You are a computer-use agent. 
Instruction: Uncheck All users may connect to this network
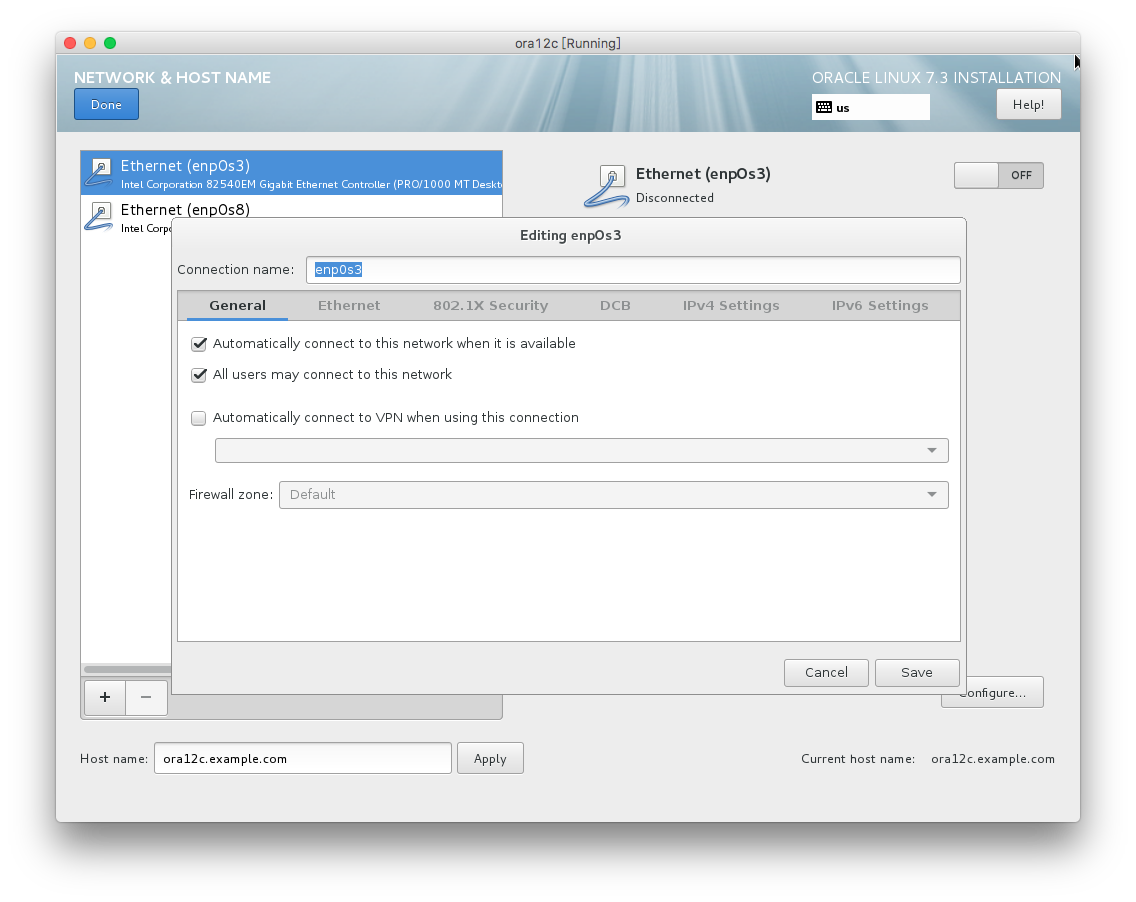point(199,375)
